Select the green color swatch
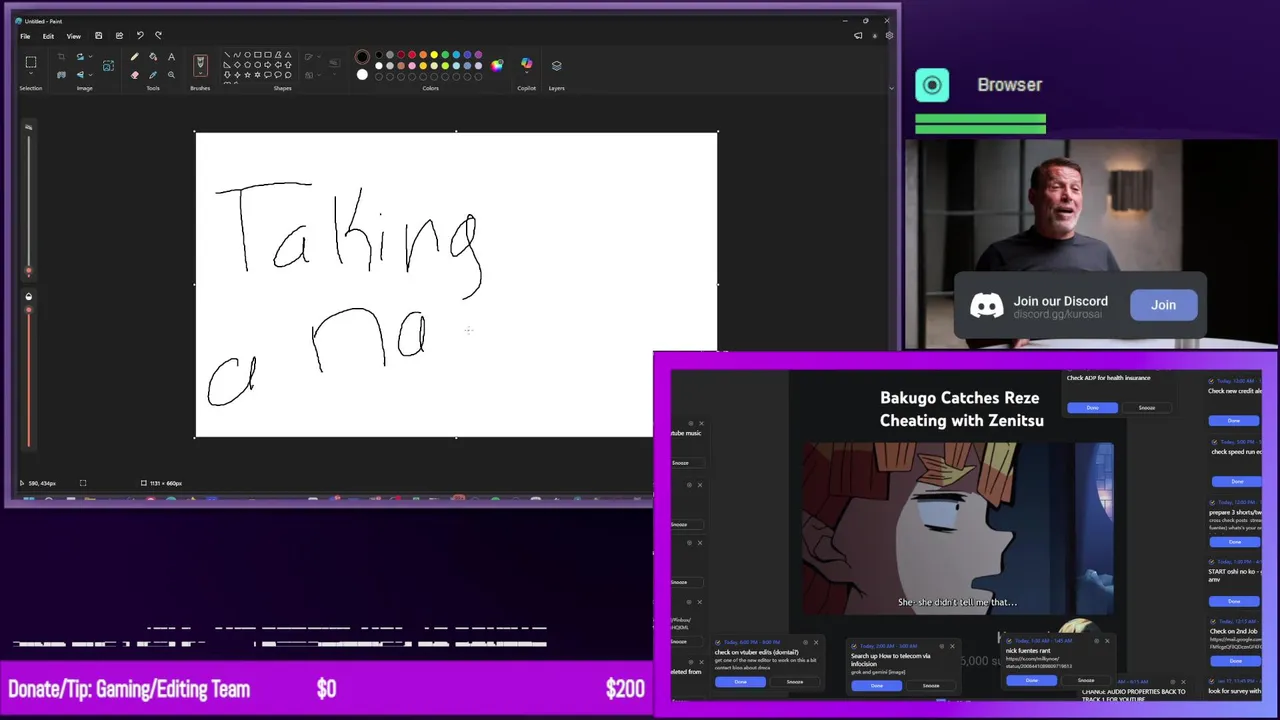Viewport: 1280px width, 720px height. 445,54
